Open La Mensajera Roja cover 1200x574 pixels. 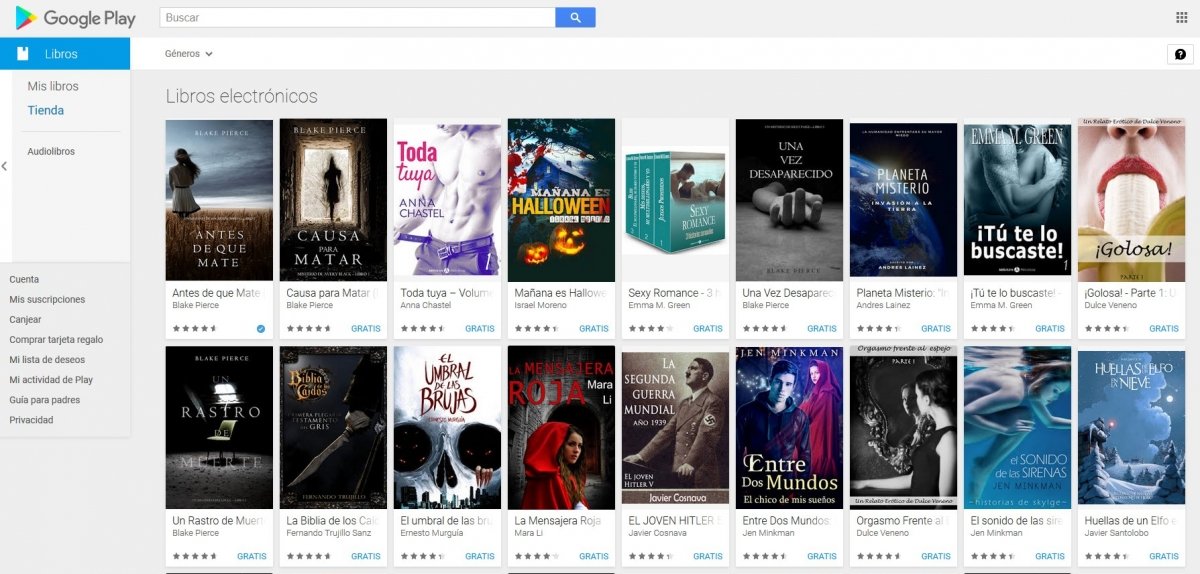561,428
